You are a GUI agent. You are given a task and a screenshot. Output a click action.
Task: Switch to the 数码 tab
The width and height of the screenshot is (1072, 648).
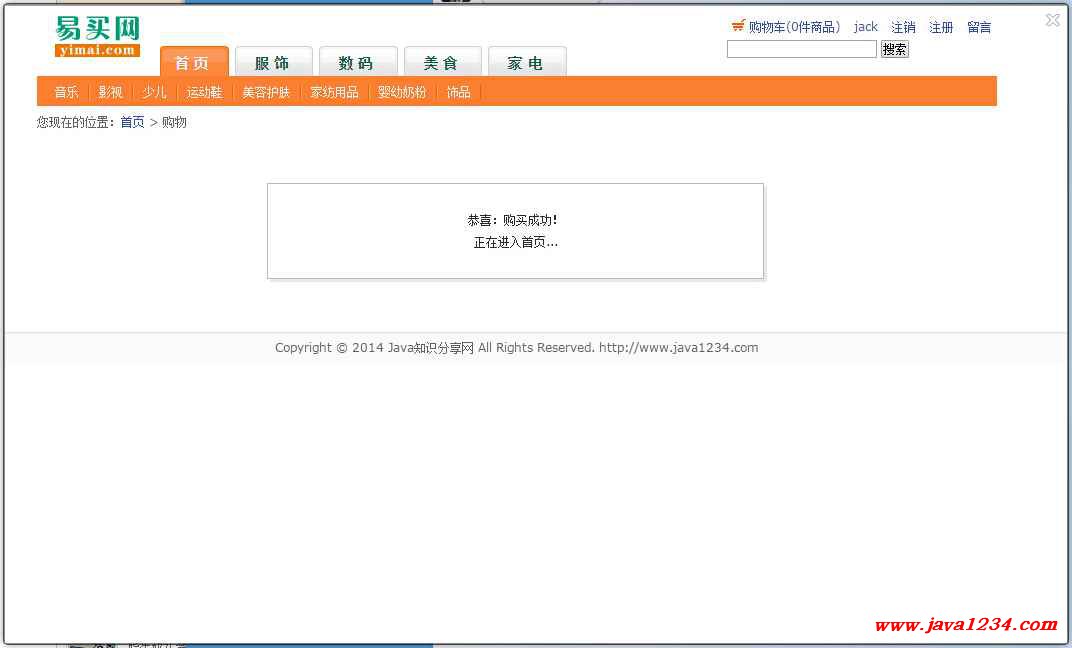tap(357, 62)
